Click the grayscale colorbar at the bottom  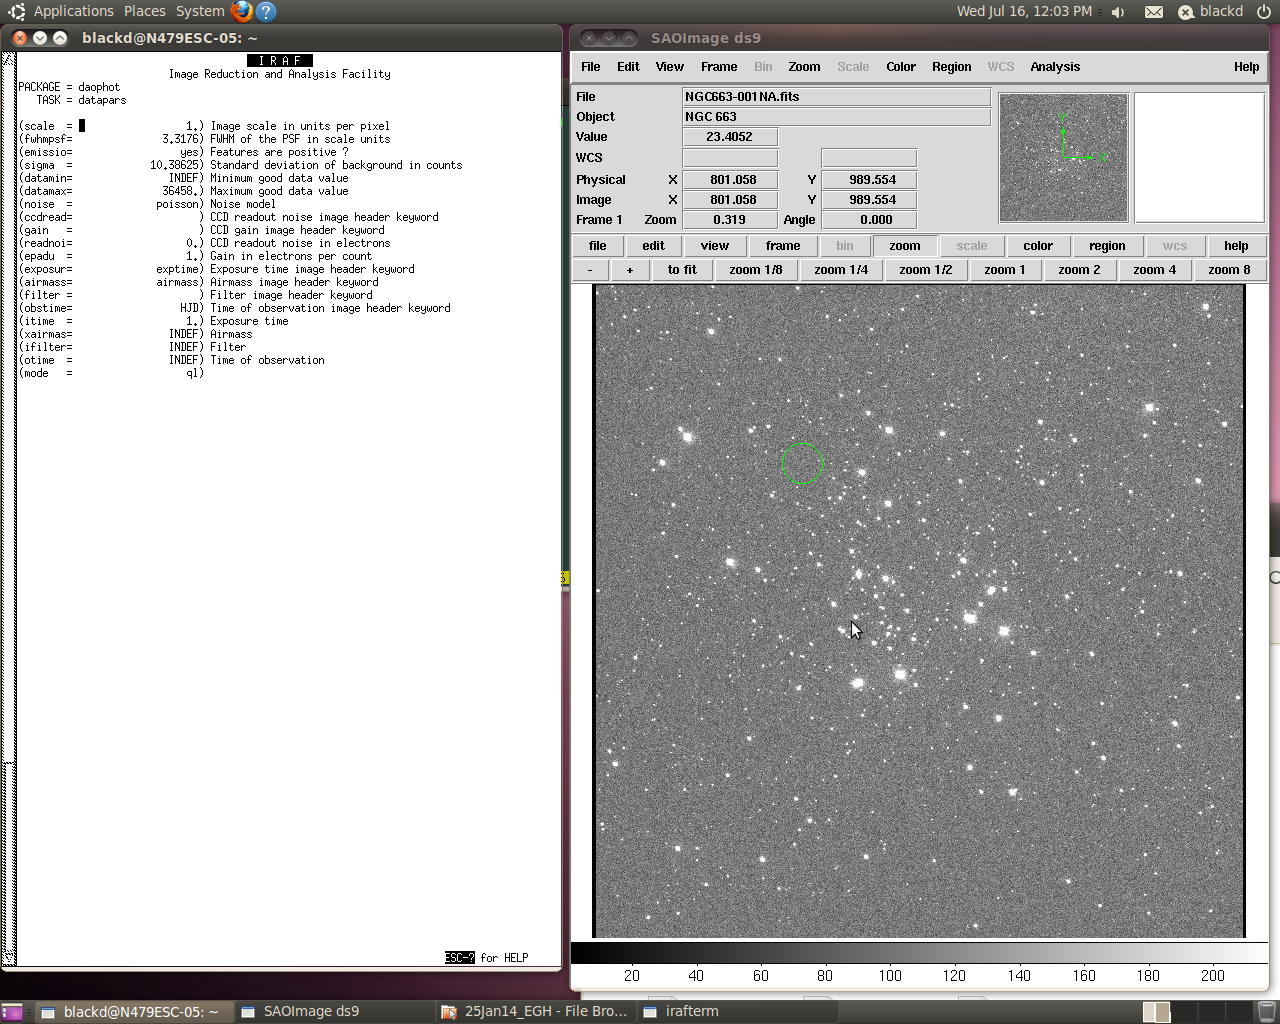pyautogui.click(x=918, y=952)
